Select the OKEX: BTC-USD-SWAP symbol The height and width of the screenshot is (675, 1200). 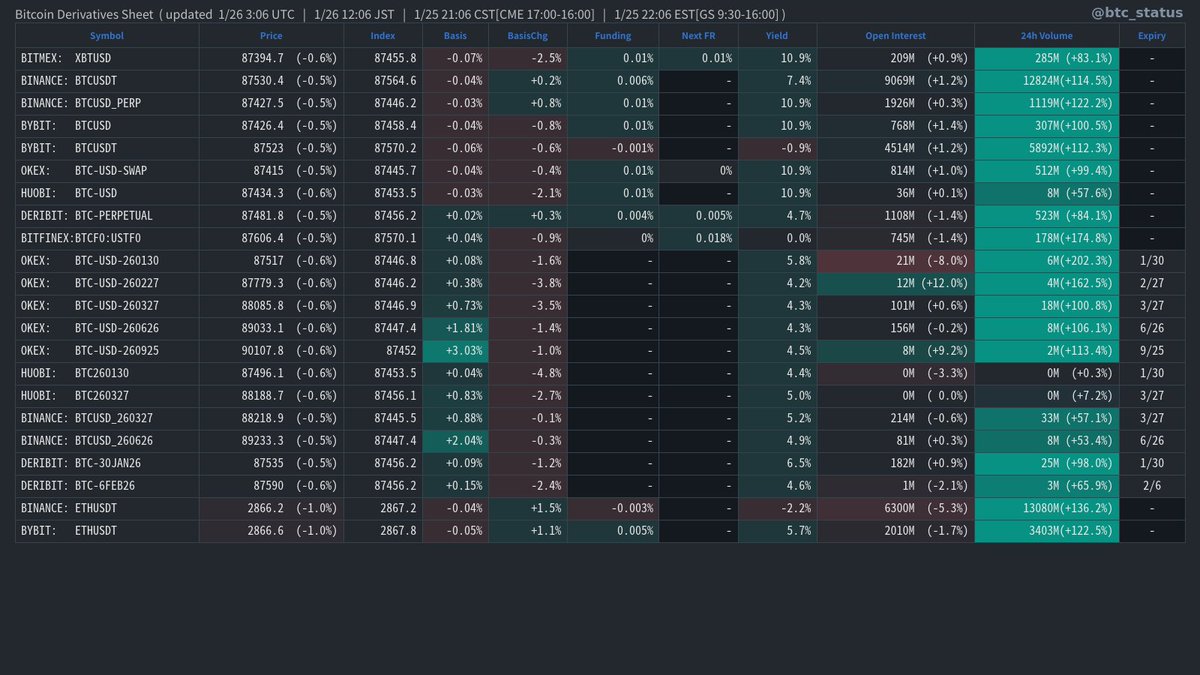click(x=84, y=170)
